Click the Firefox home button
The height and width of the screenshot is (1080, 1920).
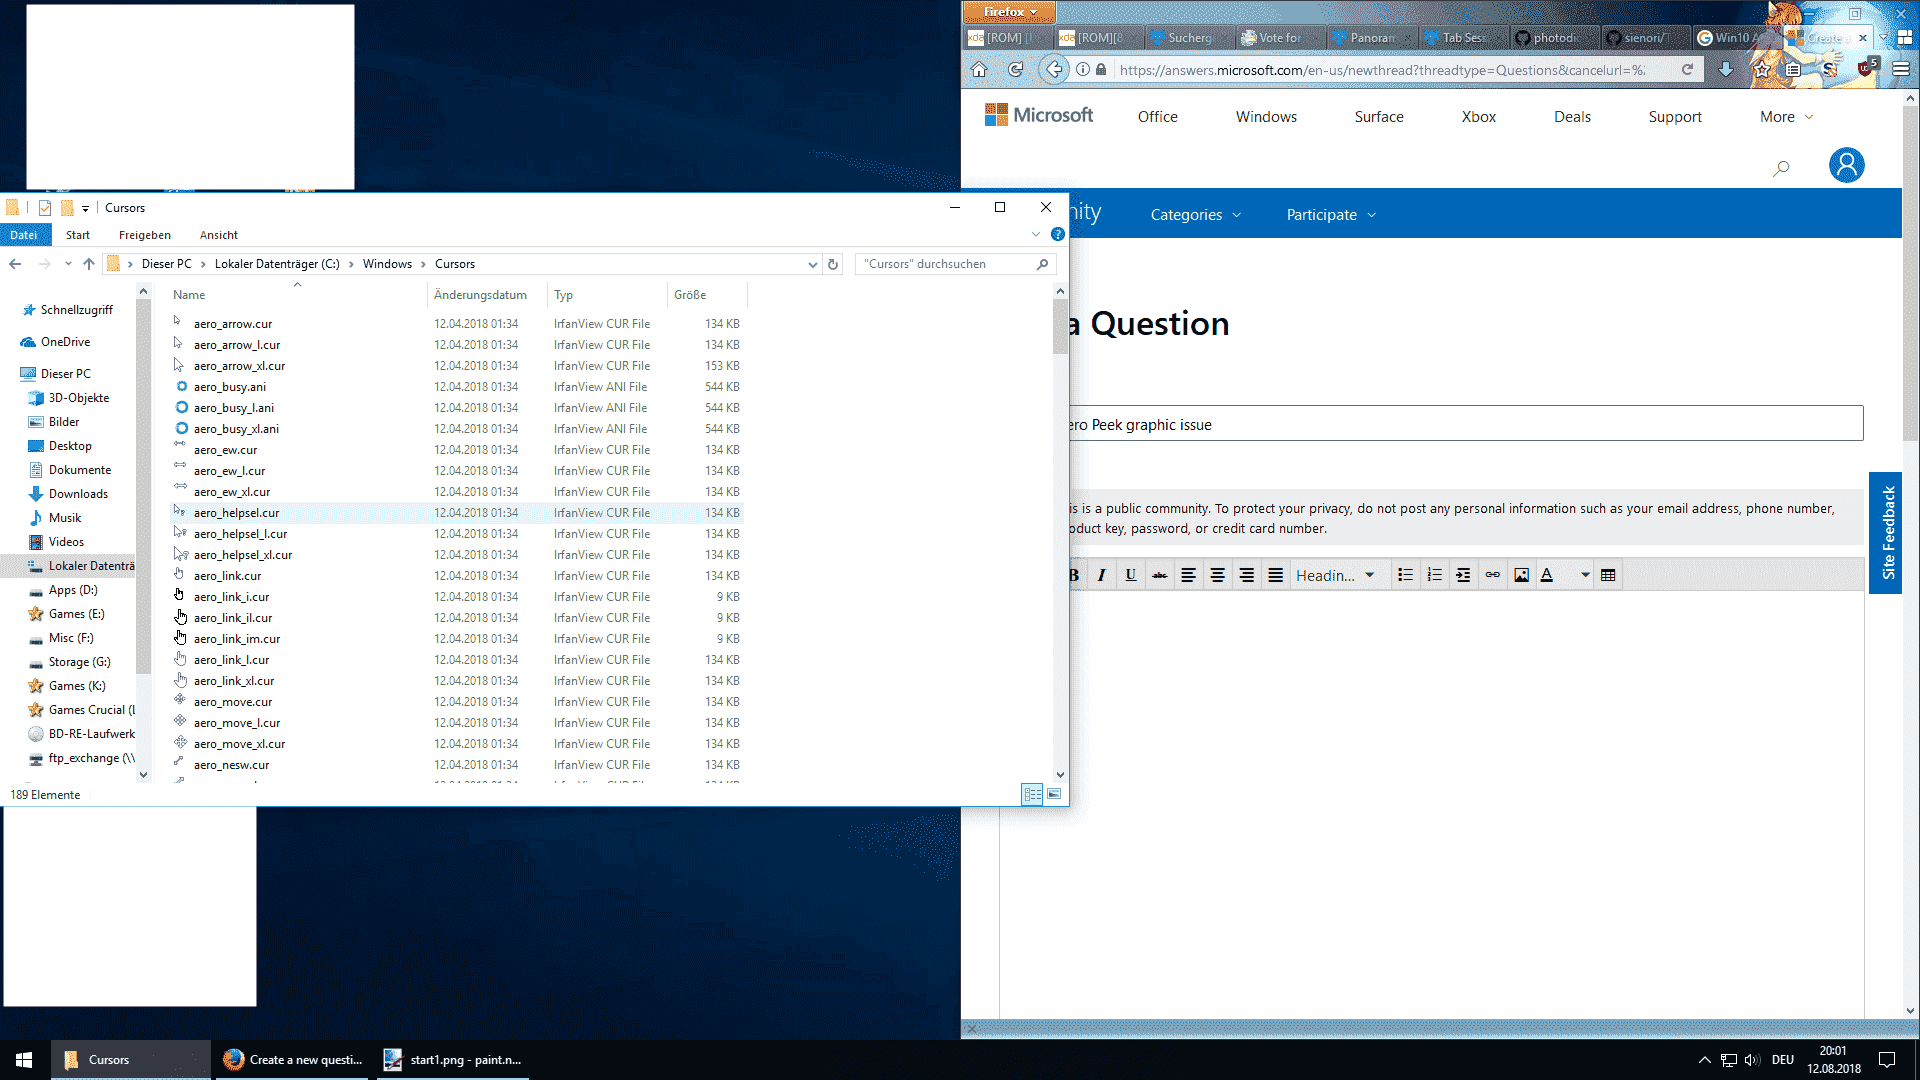pyautogui.click(x=979, y=70)
